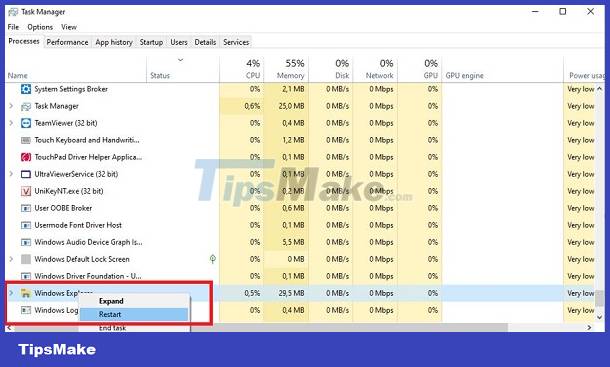Choose Expand in the context menu
This screenshot has height=367, width=610.
pyautogui.click(x=111, y=301)
